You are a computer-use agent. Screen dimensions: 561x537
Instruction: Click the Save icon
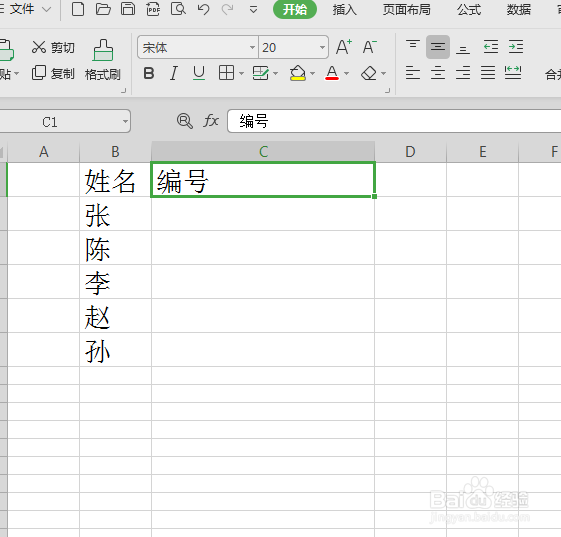click(x=128, y=9)
